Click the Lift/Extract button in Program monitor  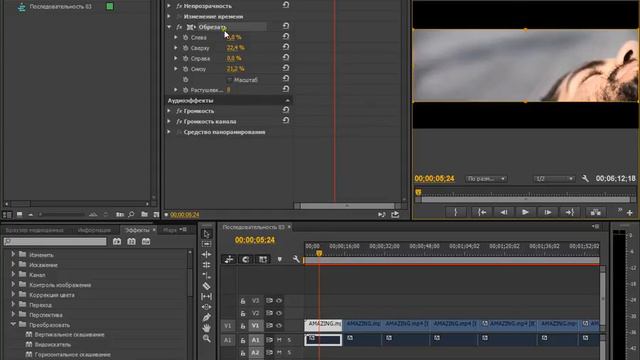tap(596, 212)
